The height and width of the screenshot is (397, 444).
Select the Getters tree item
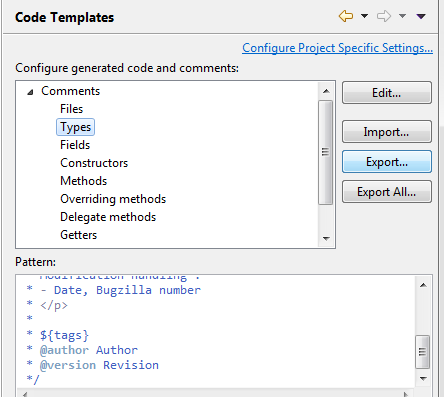(x=79, y=235)
